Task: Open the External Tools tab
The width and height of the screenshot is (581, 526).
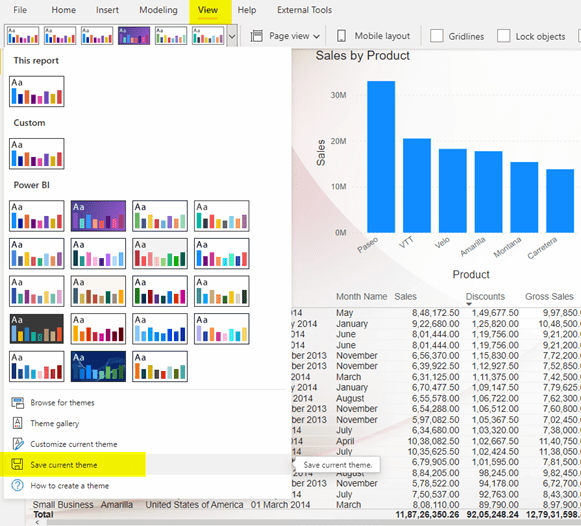Action: (x=304, y=10)
